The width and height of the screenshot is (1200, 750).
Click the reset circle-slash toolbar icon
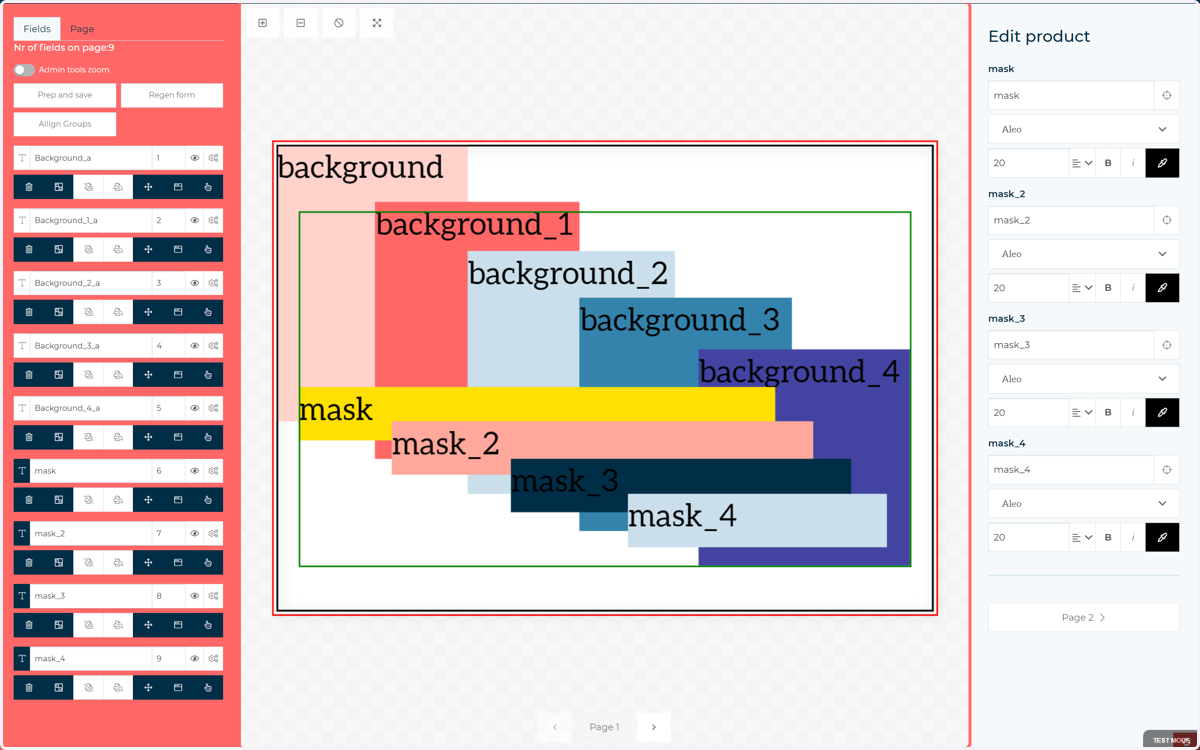click(339, 23)
